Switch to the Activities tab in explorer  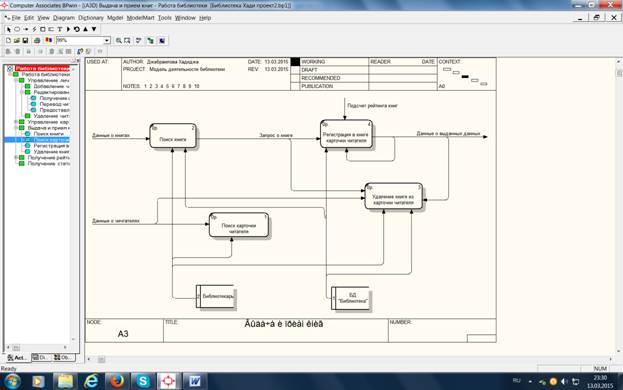(17, 357)
